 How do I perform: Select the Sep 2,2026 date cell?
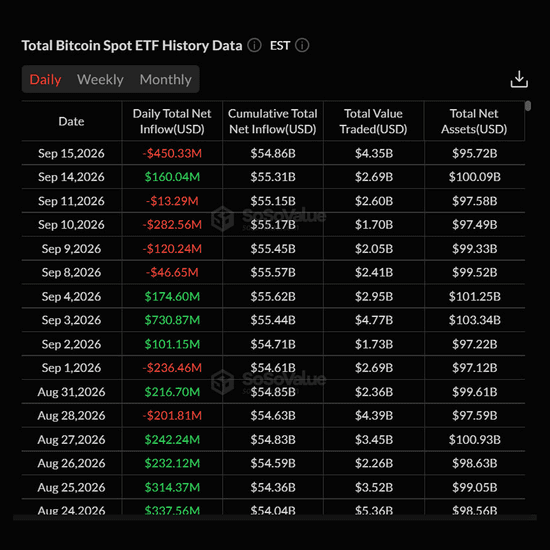[71, 344]
